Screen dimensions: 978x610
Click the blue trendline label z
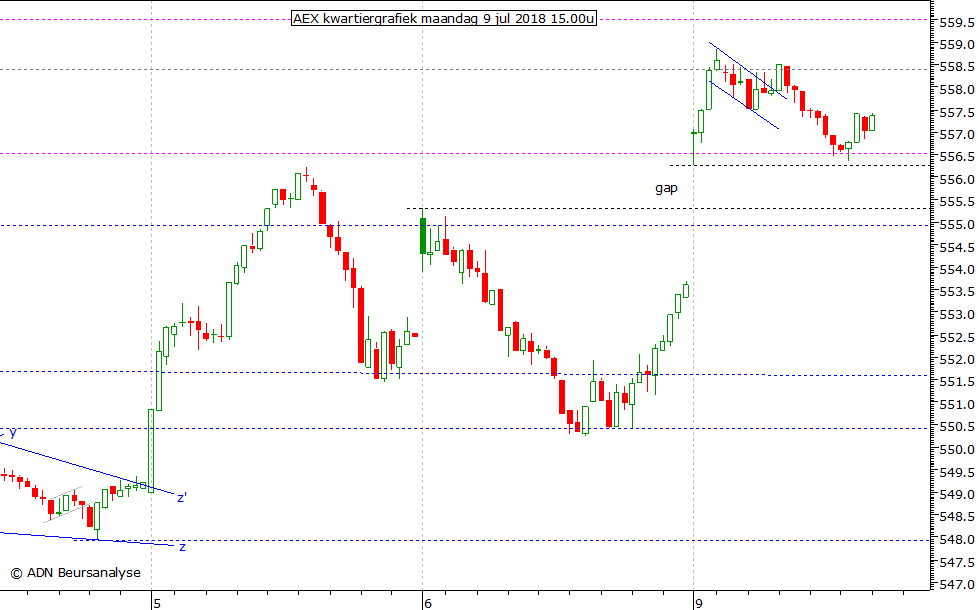[x=183, y=547]
